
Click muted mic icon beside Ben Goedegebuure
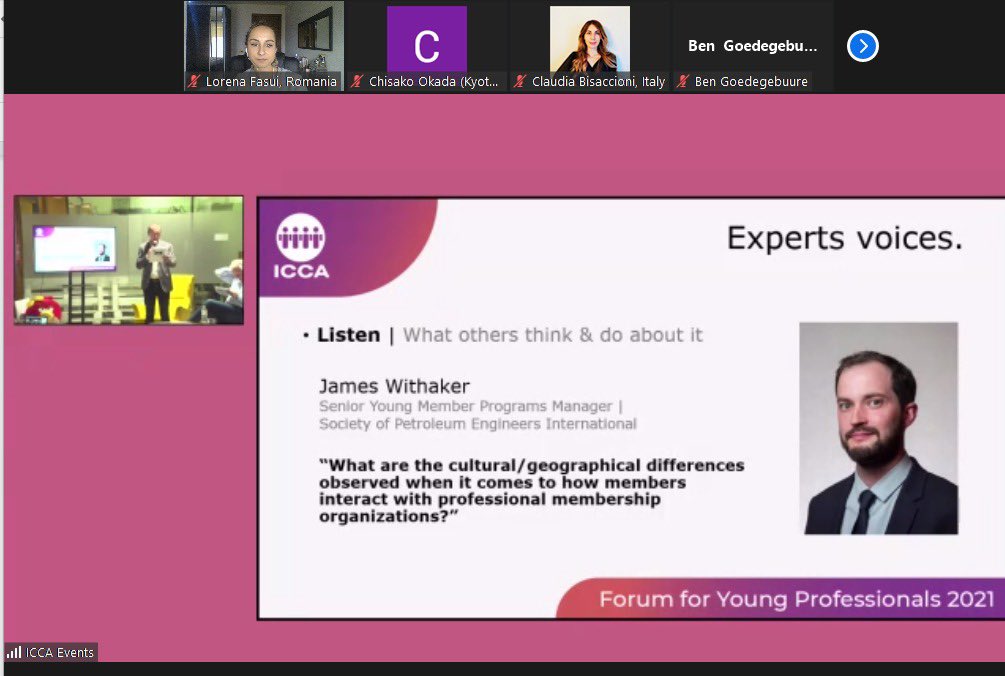click(684, 81)
